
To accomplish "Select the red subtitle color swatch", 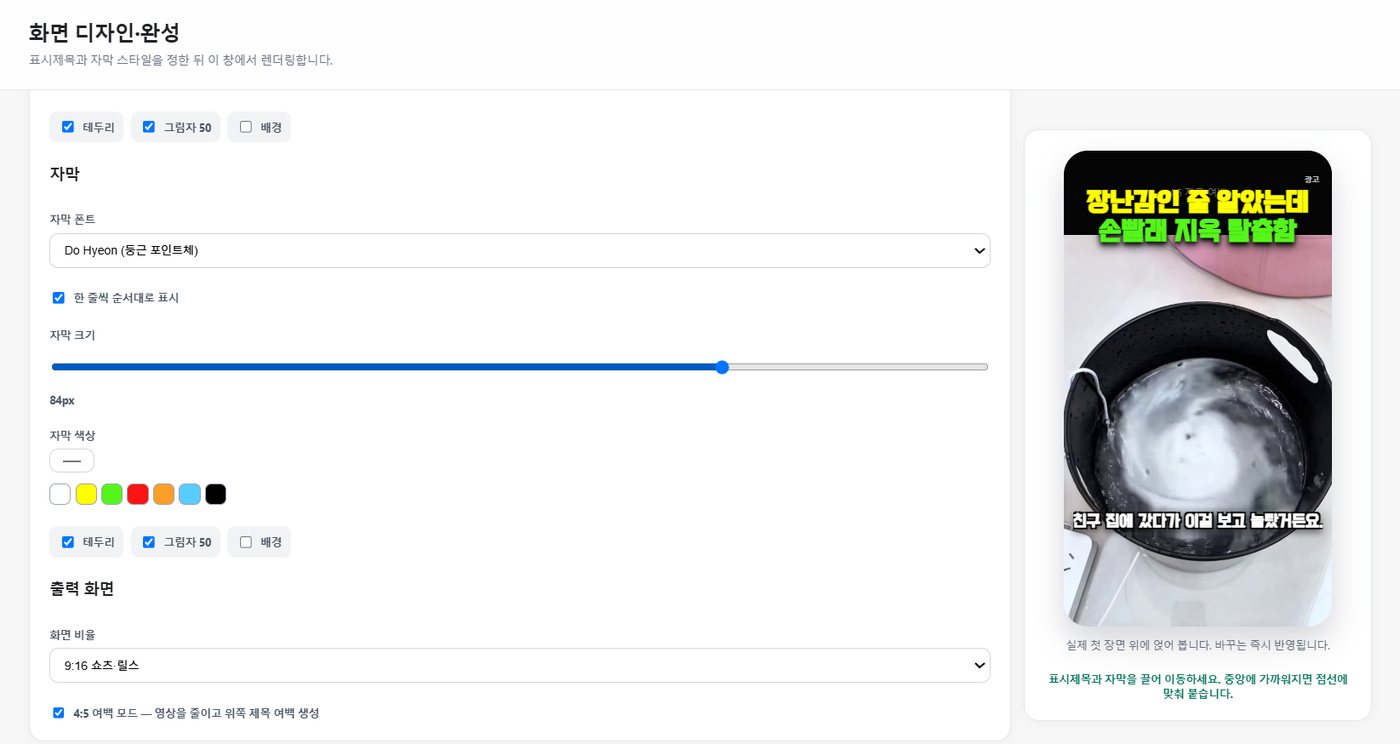I will 138,494.
